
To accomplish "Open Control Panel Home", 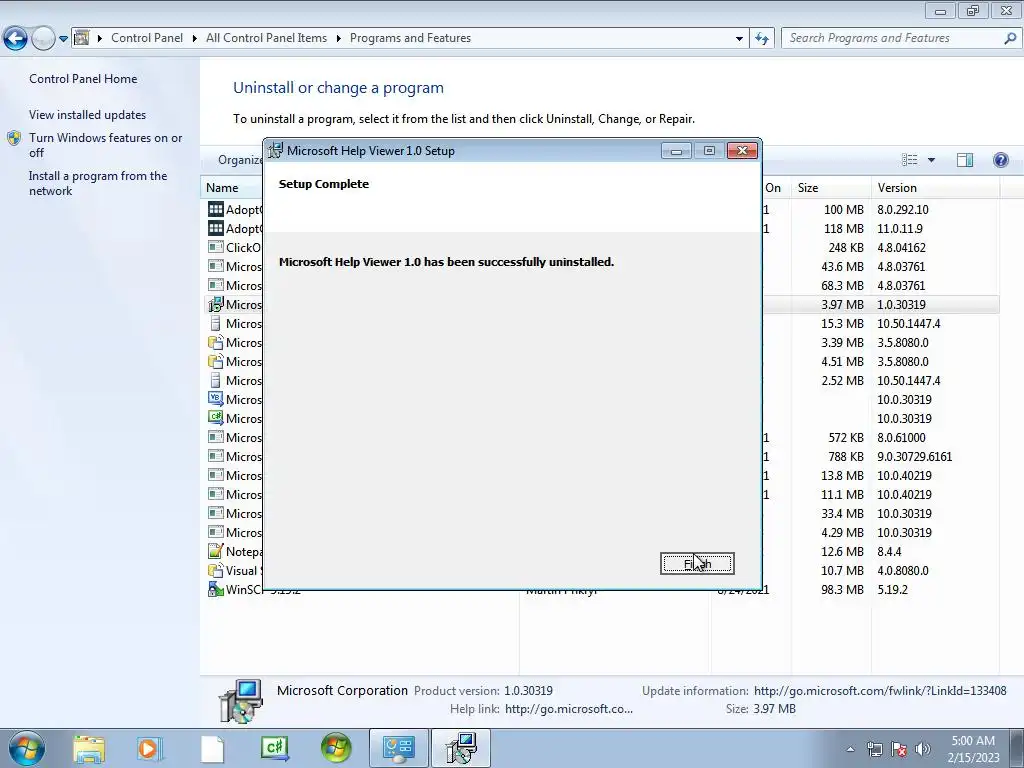I will coord(83,79).
